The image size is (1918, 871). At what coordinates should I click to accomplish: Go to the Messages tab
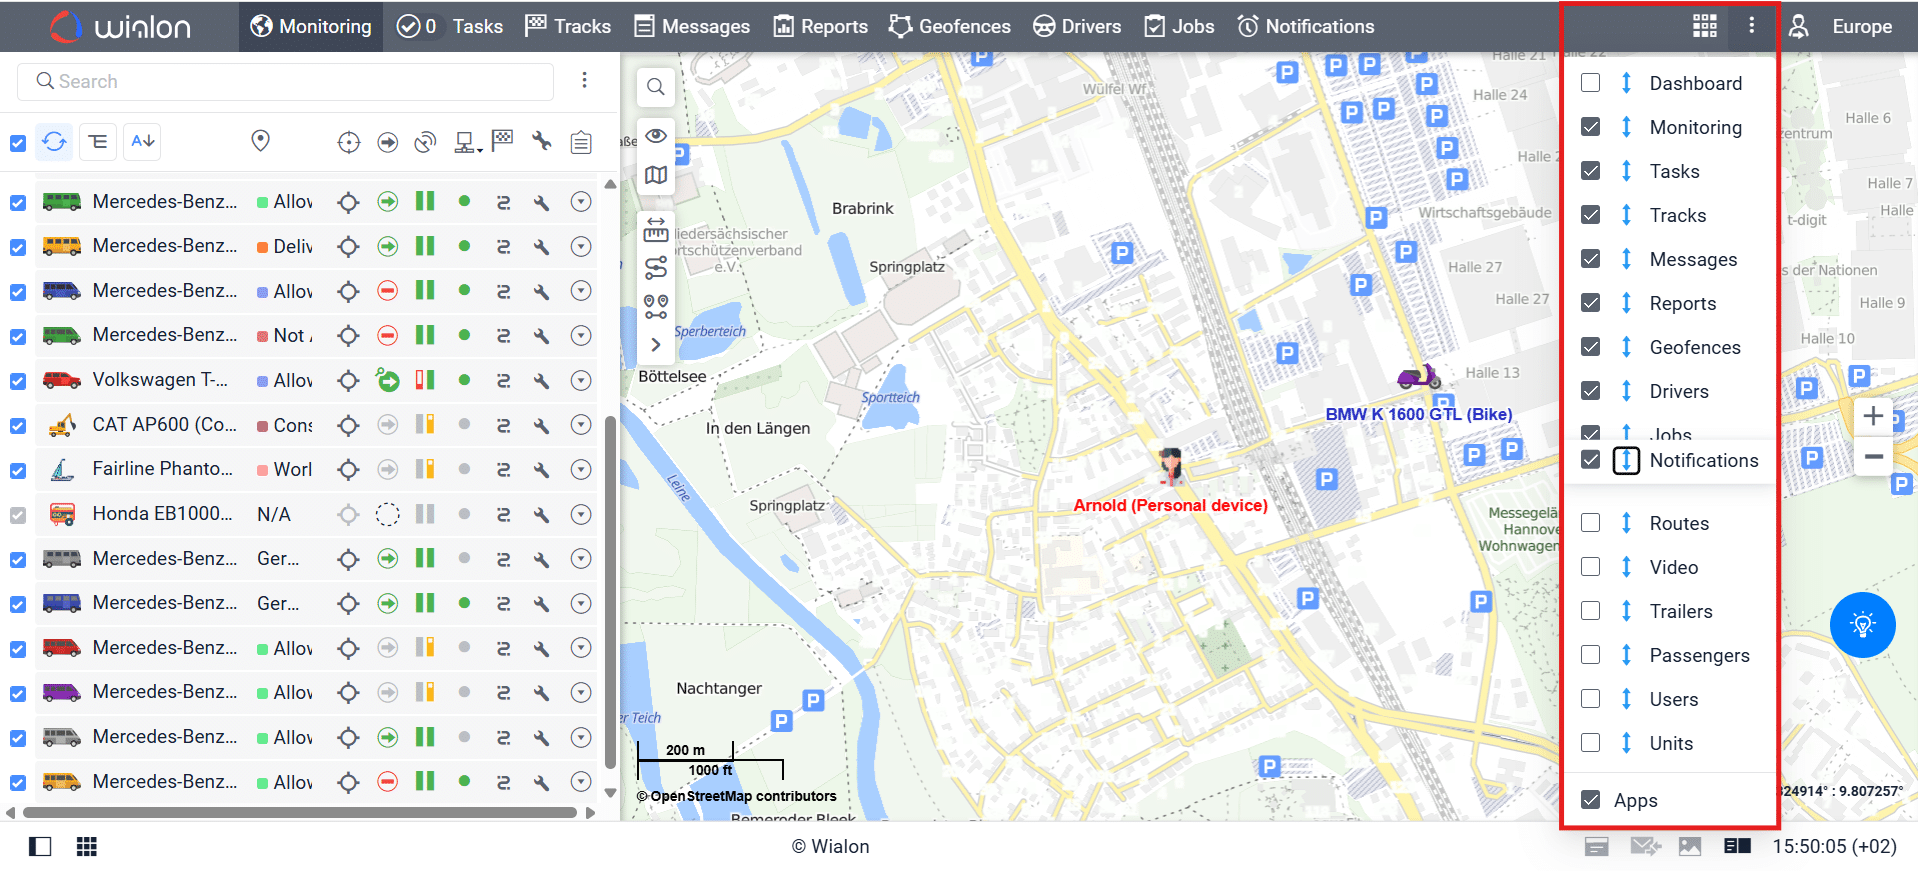[x=692, y=26]
